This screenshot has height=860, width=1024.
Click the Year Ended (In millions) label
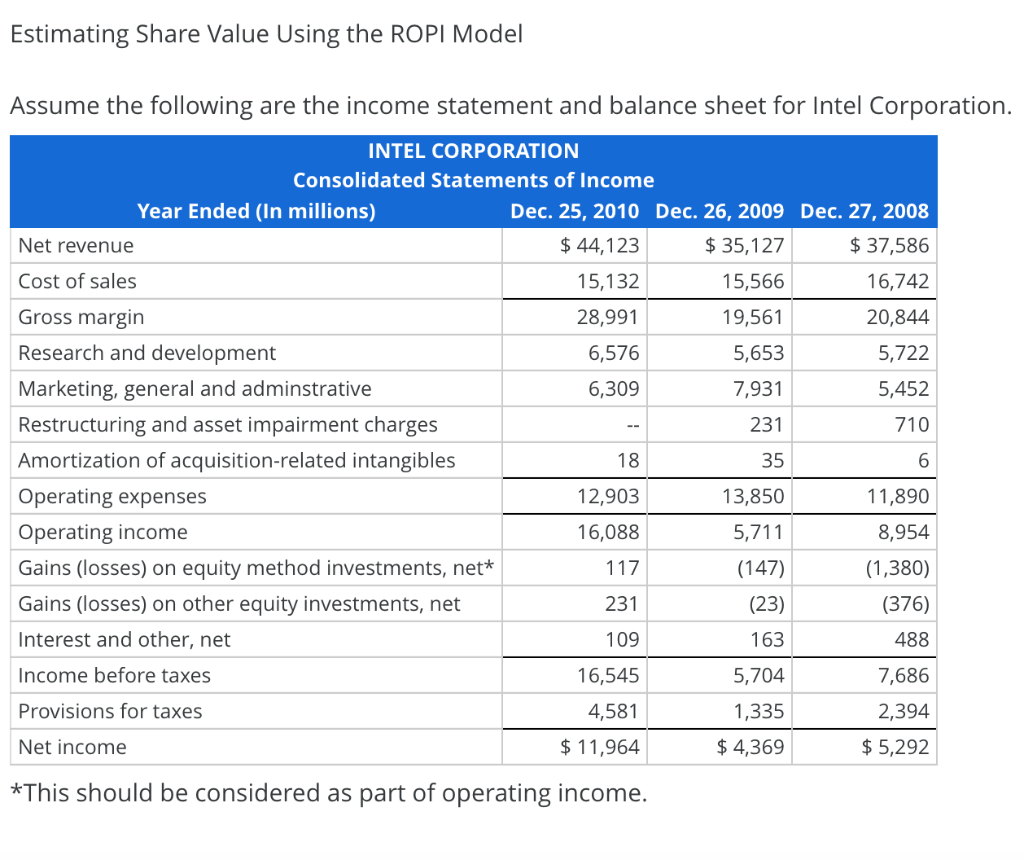pyautogui.click(x=255, y=211)
